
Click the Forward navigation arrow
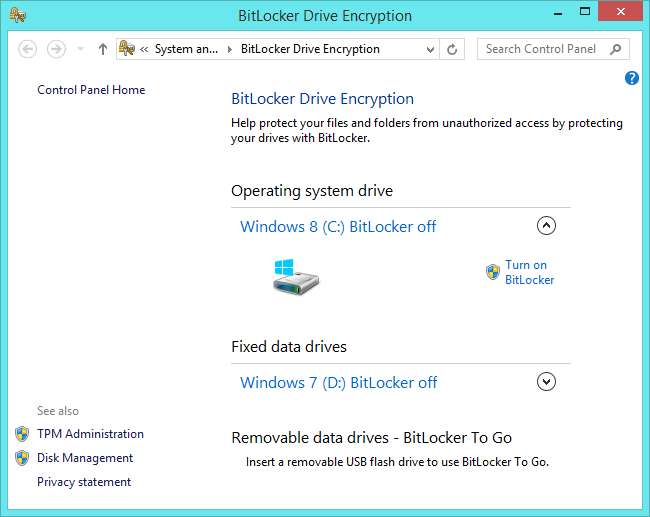(x=56, y=49)
